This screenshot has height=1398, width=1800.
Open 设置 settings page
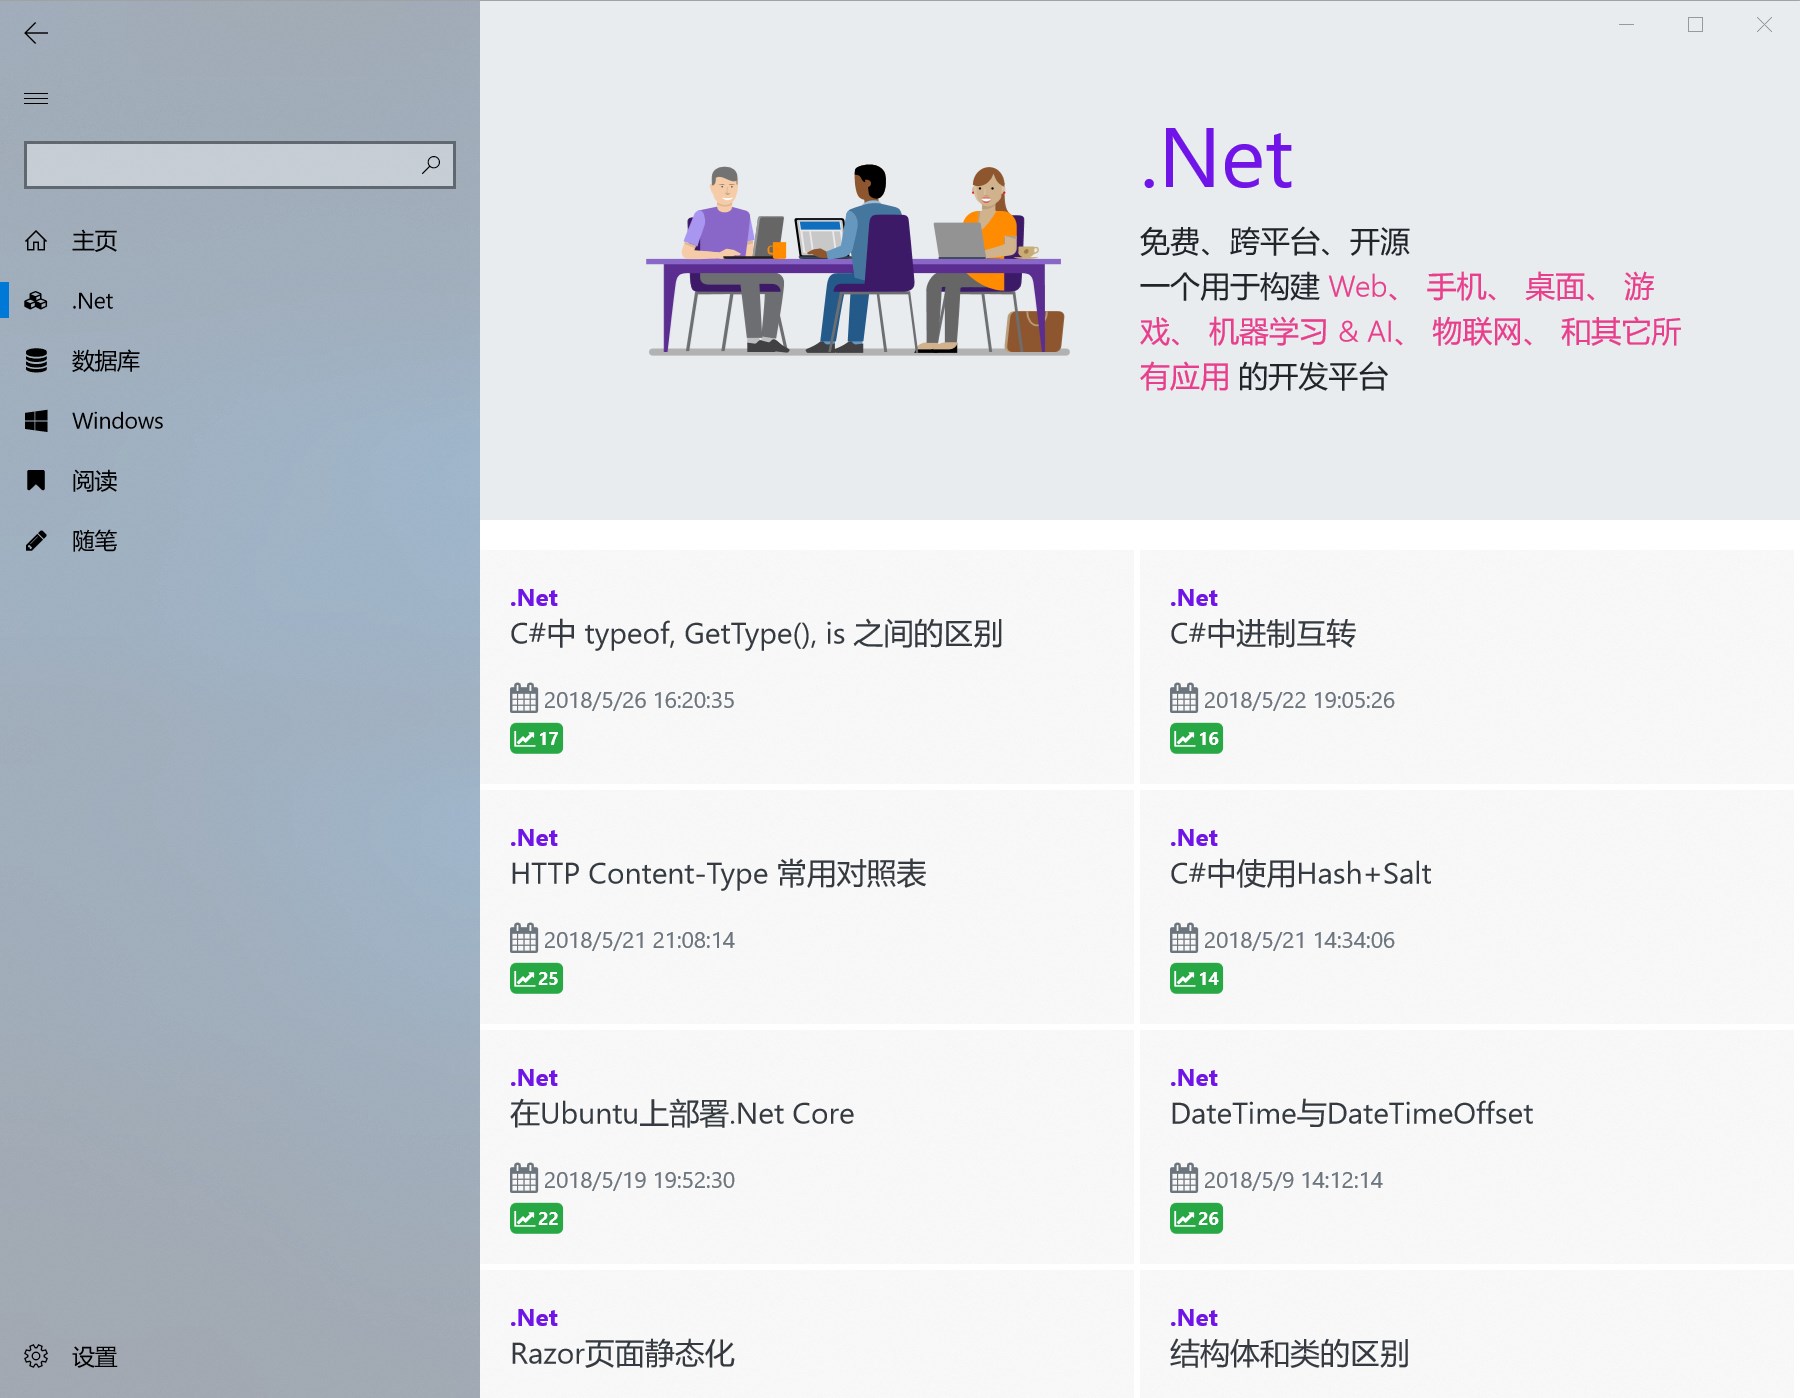click(240, 1356)
